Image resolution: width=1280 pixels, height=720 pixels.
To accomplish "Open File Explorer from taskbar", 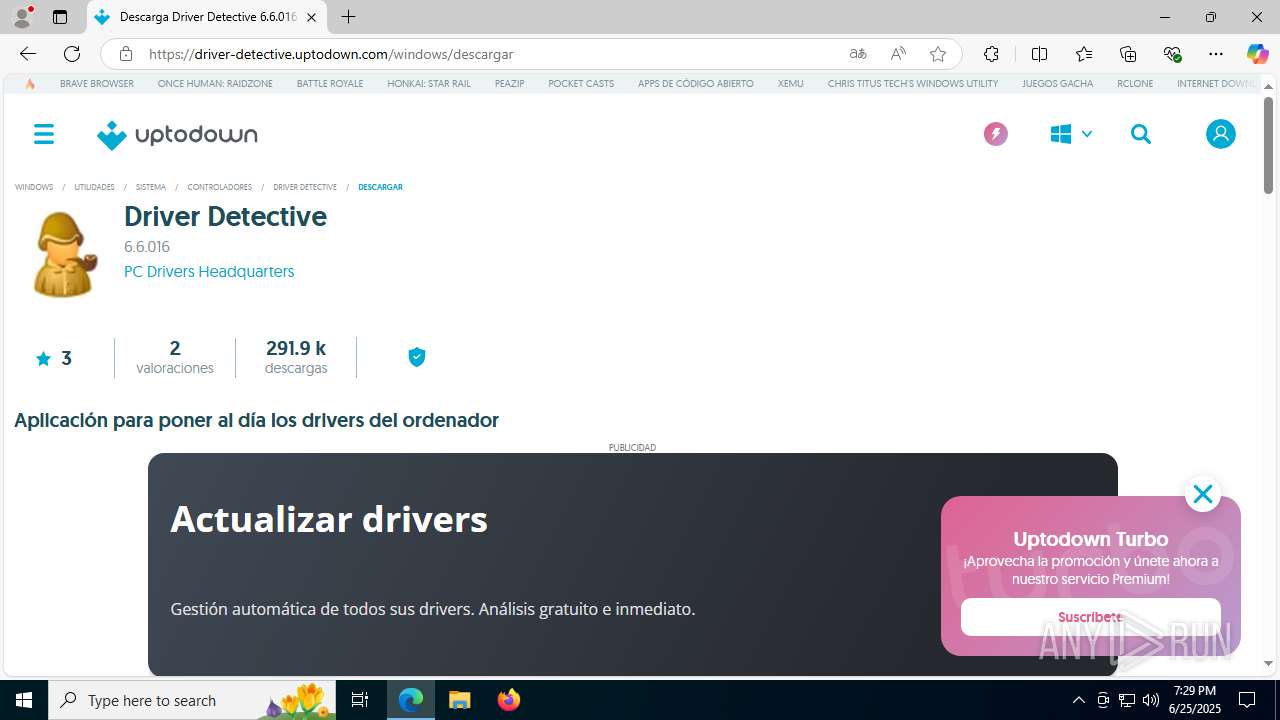I will coord(459,700).
